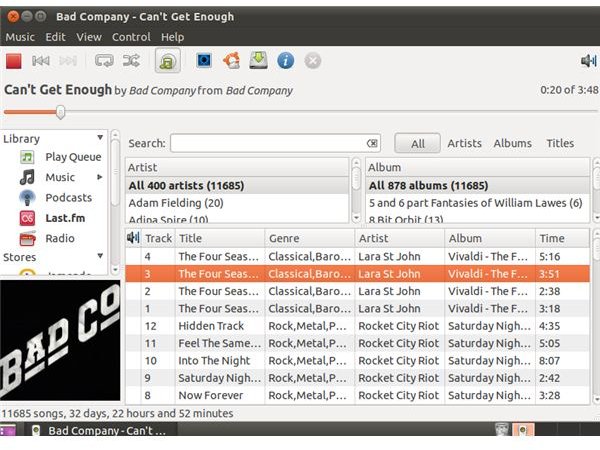Collapse the Library section in sidebar
Viewport: 600px width, 450px height.
[x=100, y=137]
